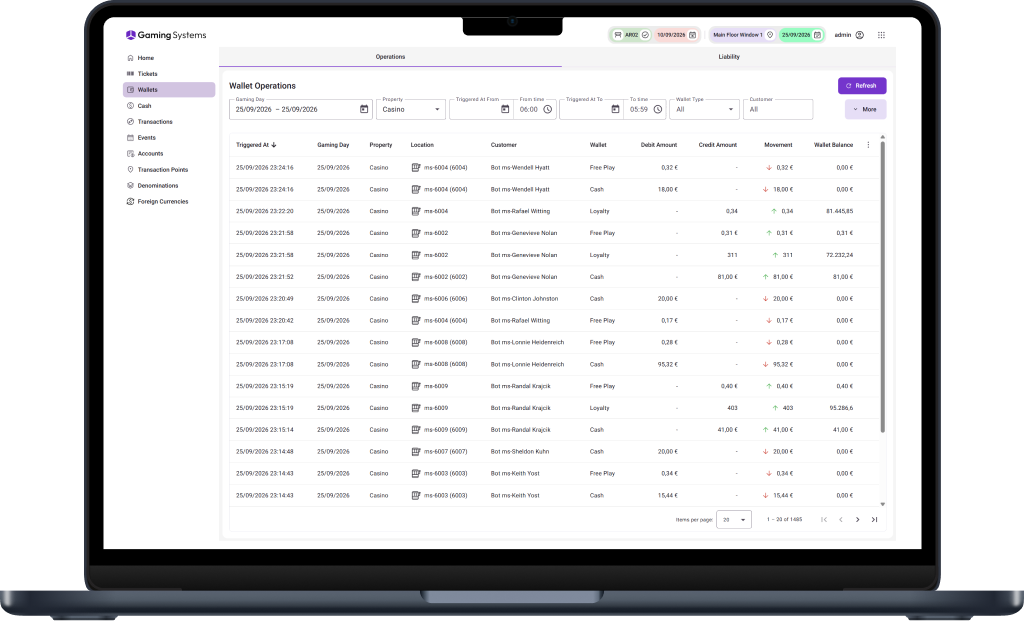Image resolution: width=1024 pixels, height=621 pixels.
Task: Click the Location column header
Action: tap(422, 145)
